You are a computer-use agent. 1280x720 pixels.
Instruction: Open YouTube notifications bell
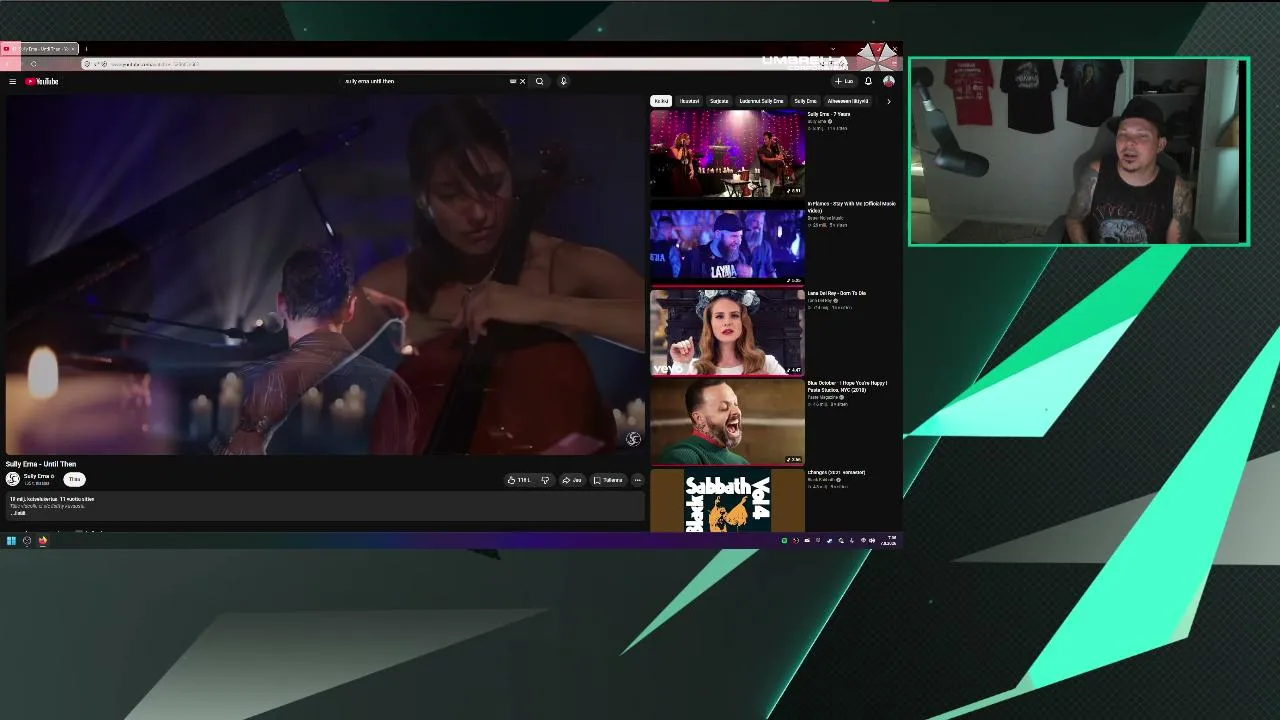[868, 81]
